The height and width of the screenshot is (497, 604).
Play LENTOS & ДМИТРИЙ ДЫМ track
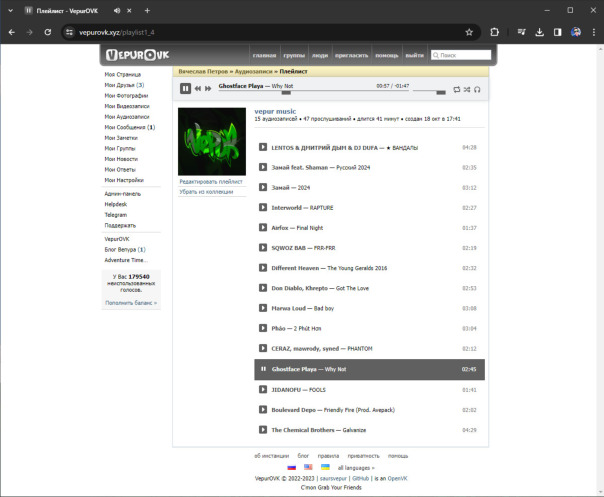pos(263,147)
